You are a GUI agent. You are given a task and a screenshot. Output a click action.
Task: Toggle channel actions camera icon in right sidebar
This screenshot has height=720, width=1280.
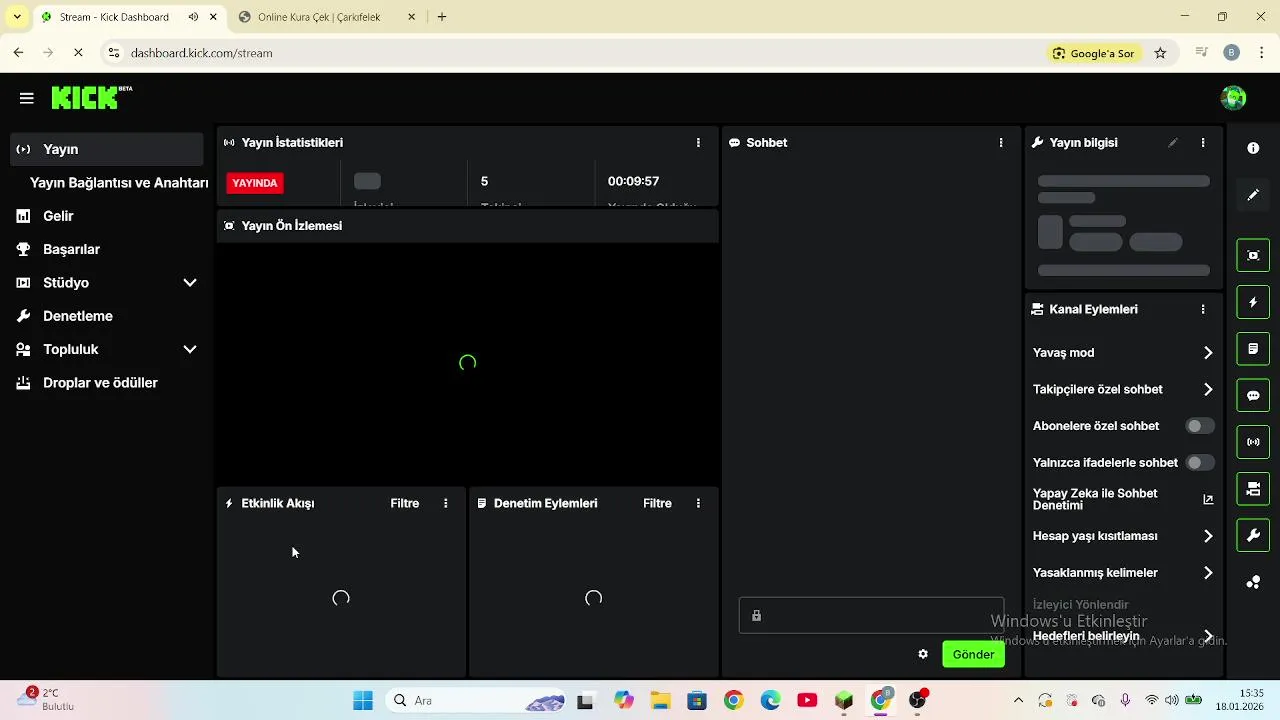[1253, 489]
